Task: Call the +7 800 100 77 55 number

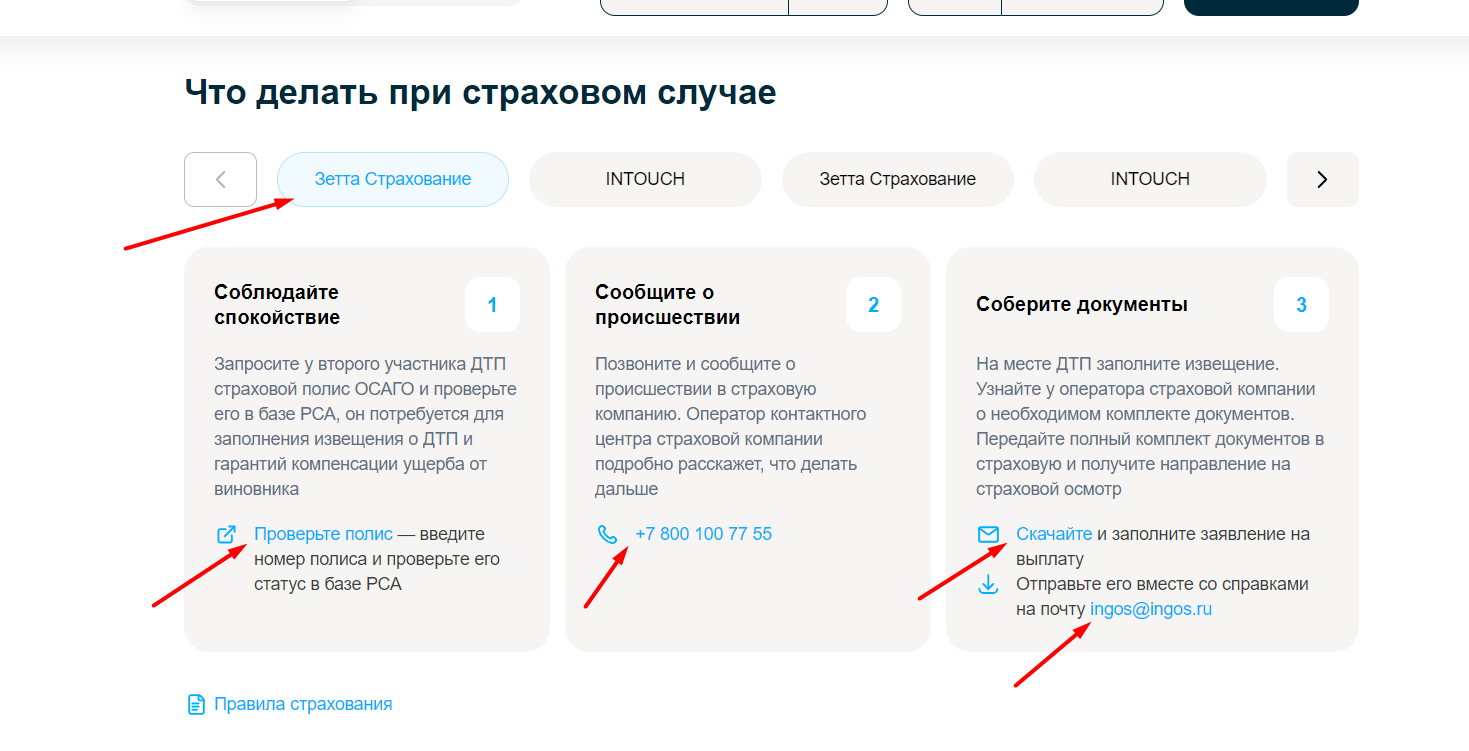Action: click(x=704, y=534)
